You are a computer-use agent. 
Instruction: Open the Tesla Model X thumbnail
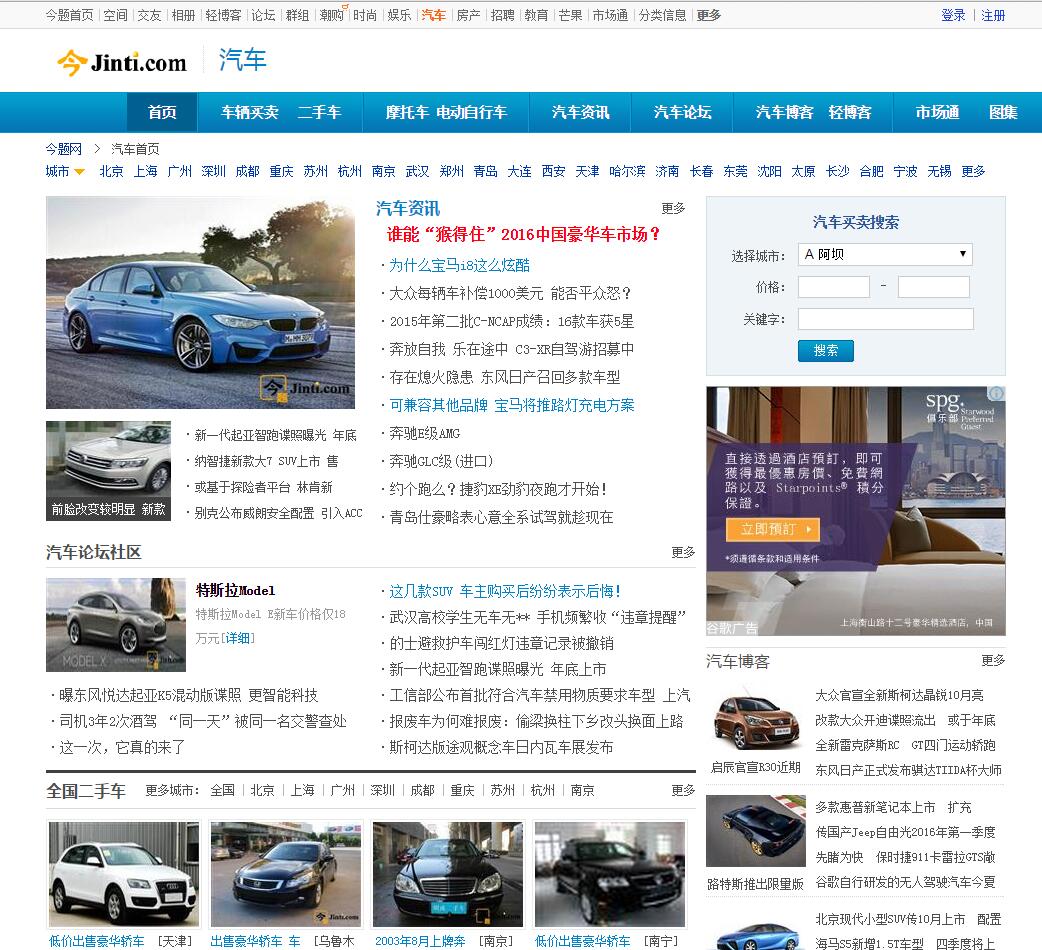coord(116,624)
